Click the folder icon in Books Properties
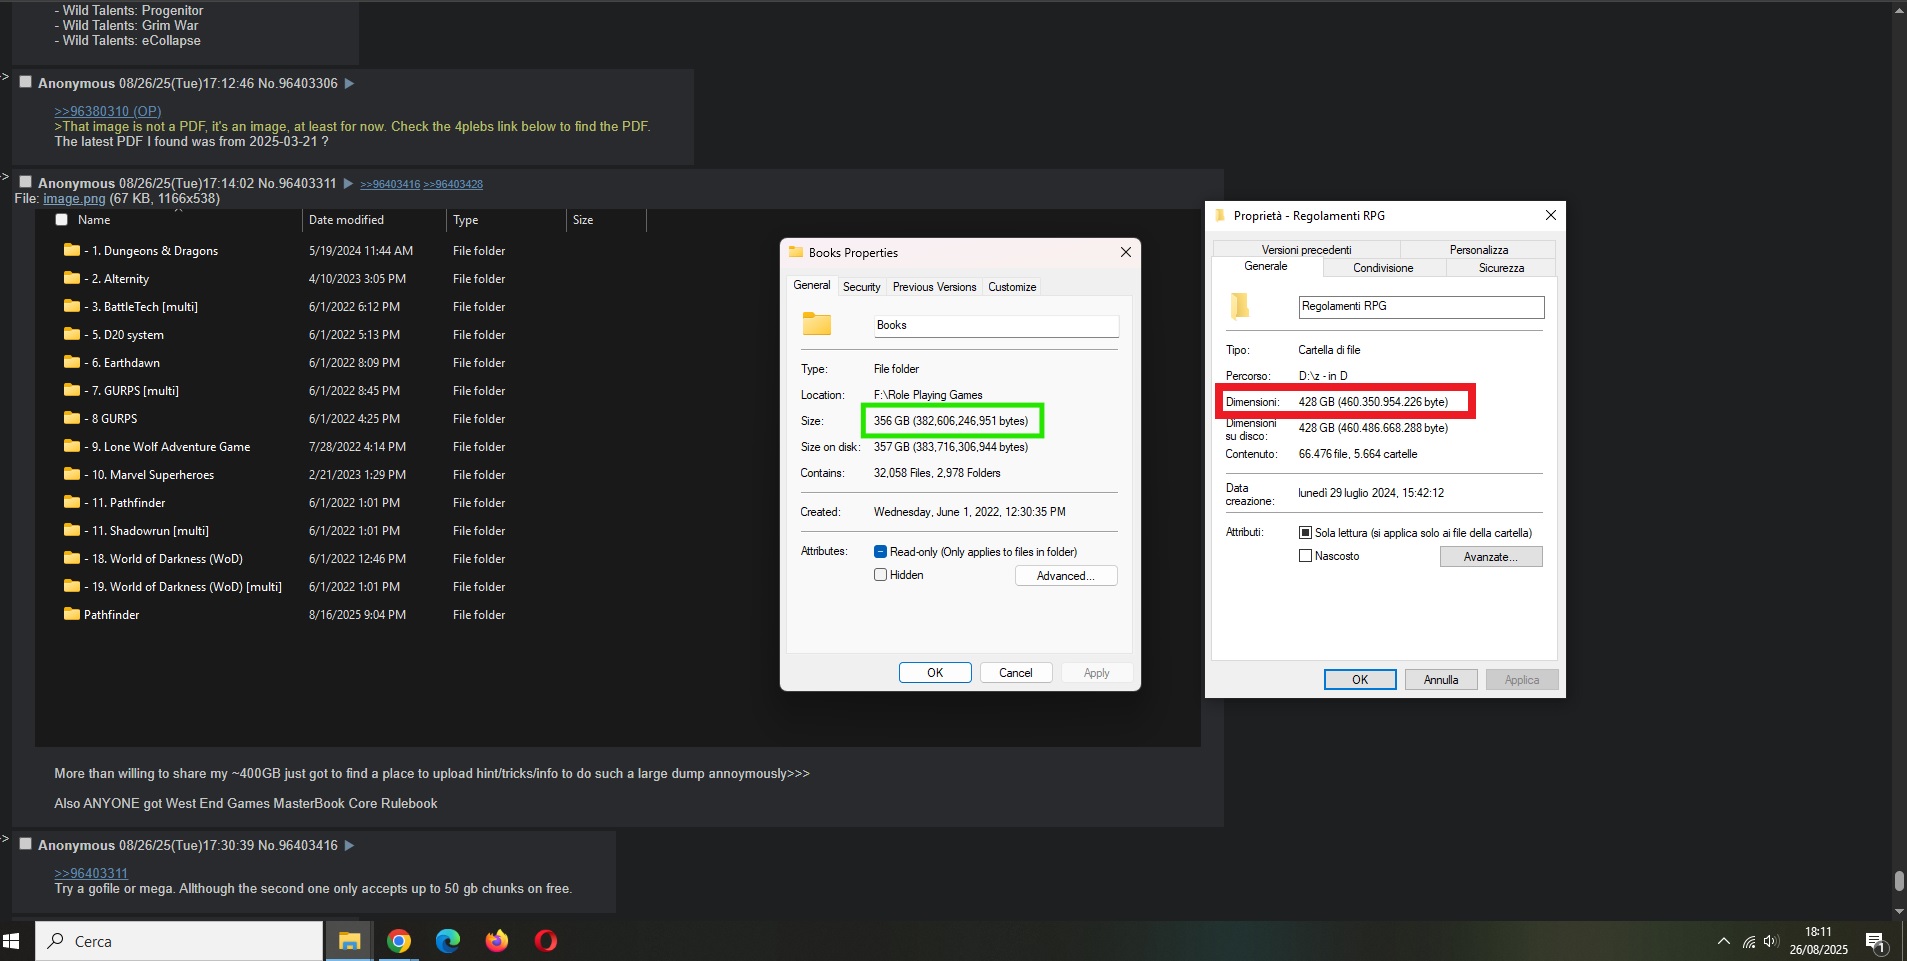Image resolution: width=1907 pixels, height=961 pixels. (x=817, y=323)
